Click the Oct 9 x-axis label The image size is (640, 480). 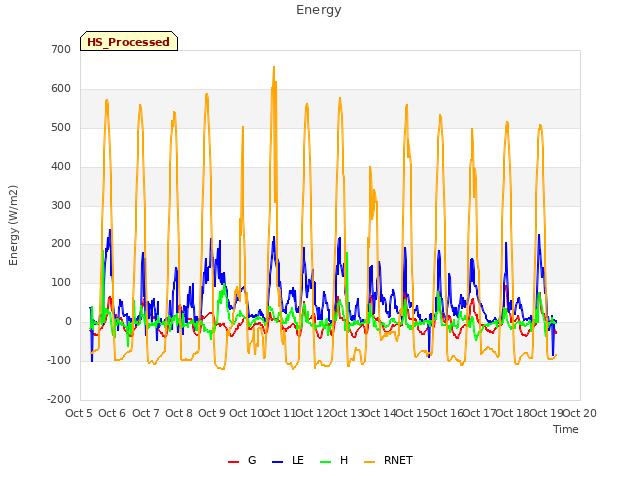[212, 413]
